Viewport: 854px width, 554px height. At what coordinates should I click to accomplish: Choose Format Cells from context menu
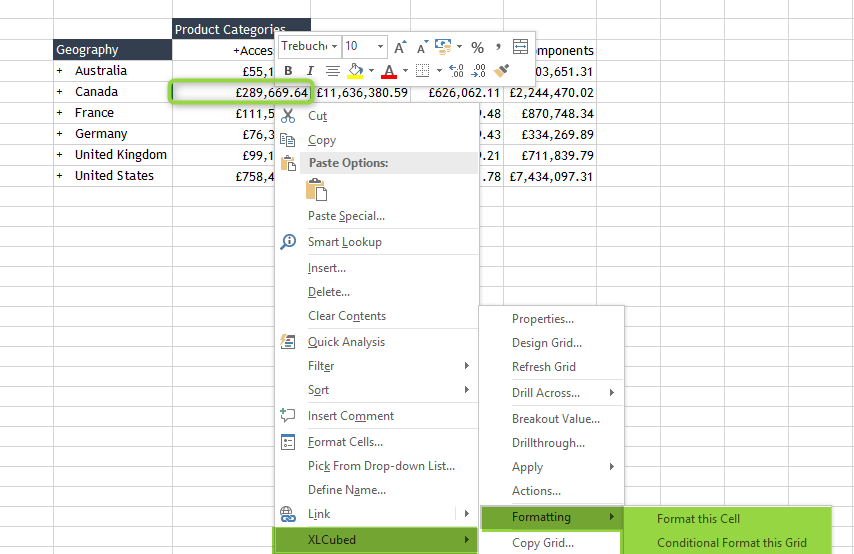(x=345, y=442)
